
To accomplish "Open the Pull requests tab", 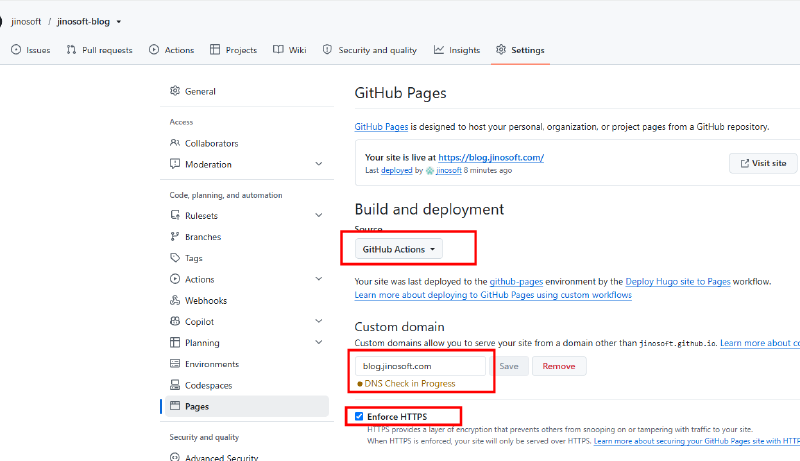I will (x=99, y=50).
